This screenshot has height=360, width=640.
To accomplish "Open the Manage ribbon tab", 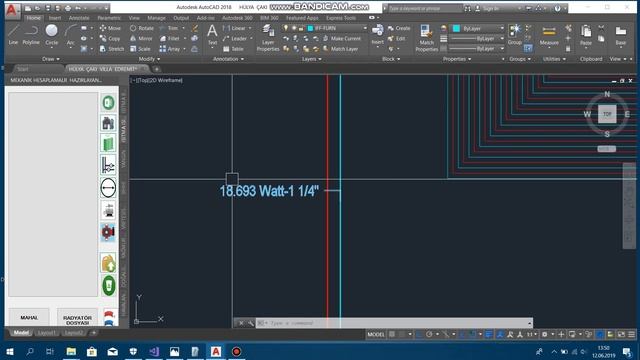I will click(156, 18).
